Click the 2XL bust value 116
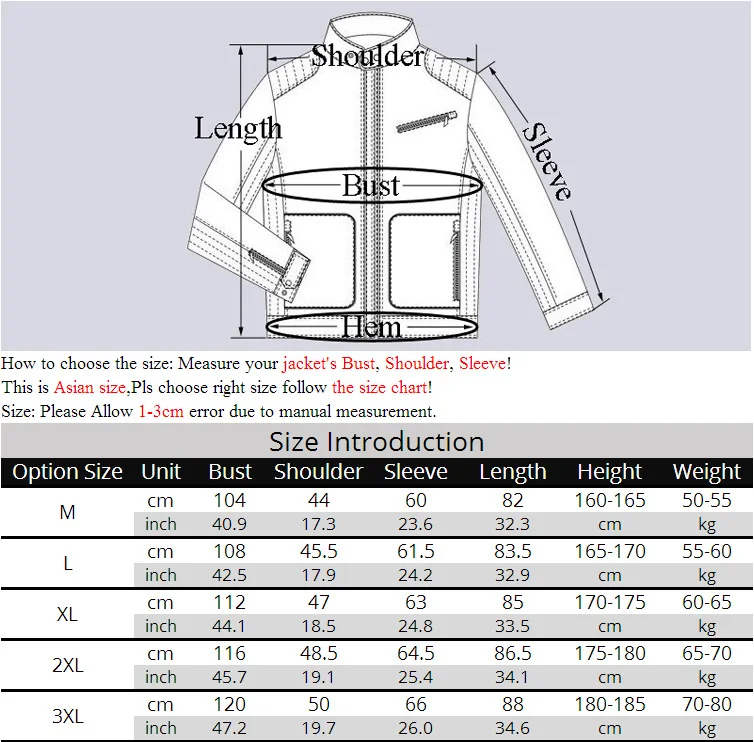The height and width of the screenshot is (742, 754). pos(229,653)
